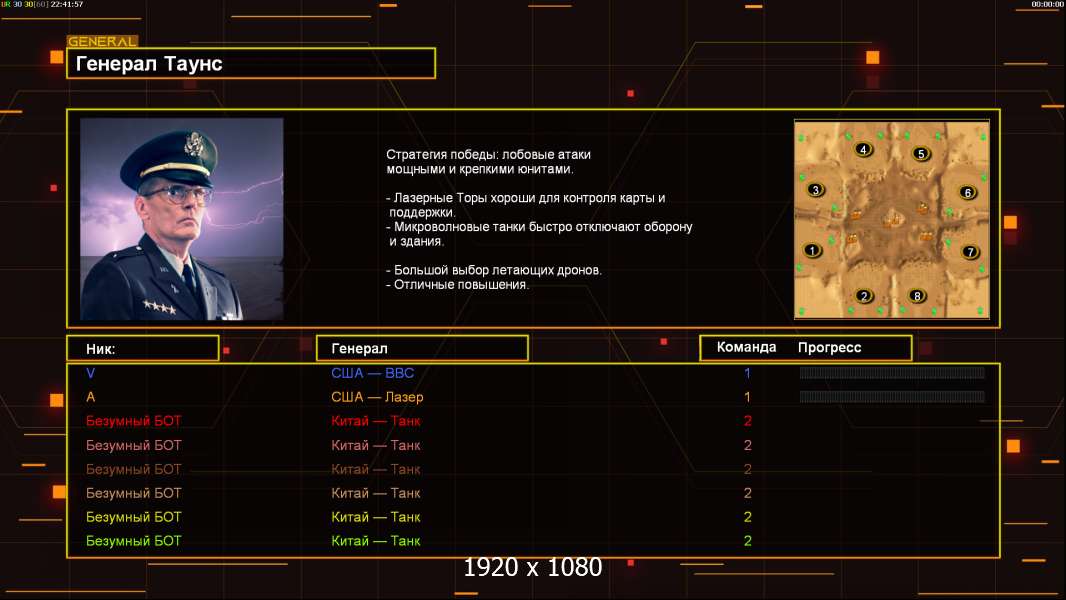1066x600 pixels.
Task: Click start position 5 on the minimap
Action: (x=921, y=154)
